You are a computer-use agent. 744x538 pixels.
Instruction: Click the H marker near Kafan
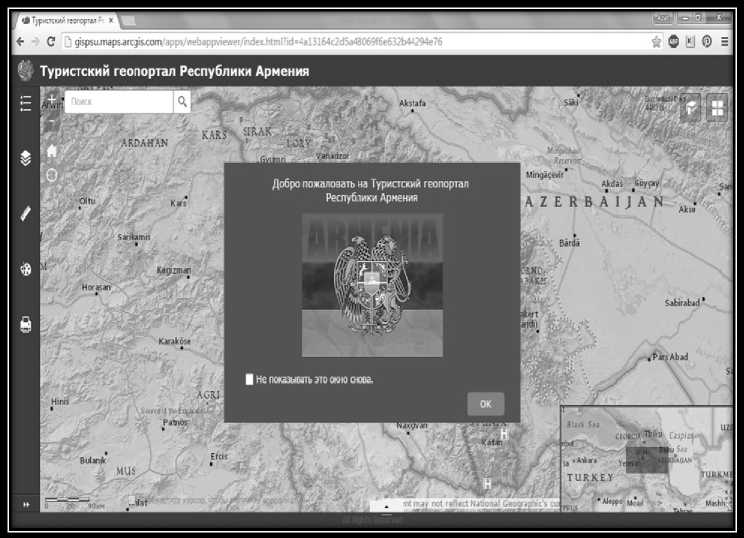[504, 434]
